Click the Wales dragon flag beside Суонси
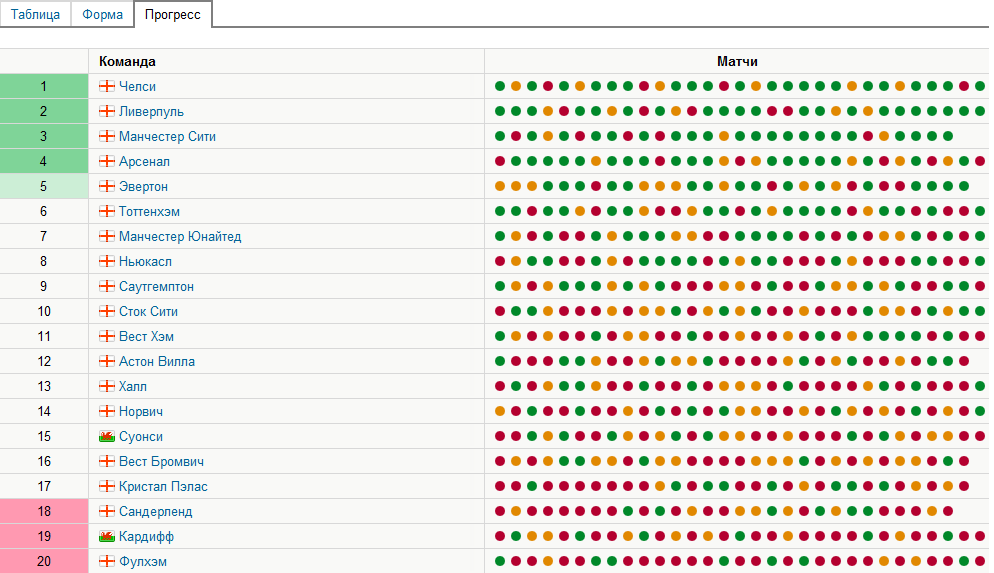 click(107, 437)
